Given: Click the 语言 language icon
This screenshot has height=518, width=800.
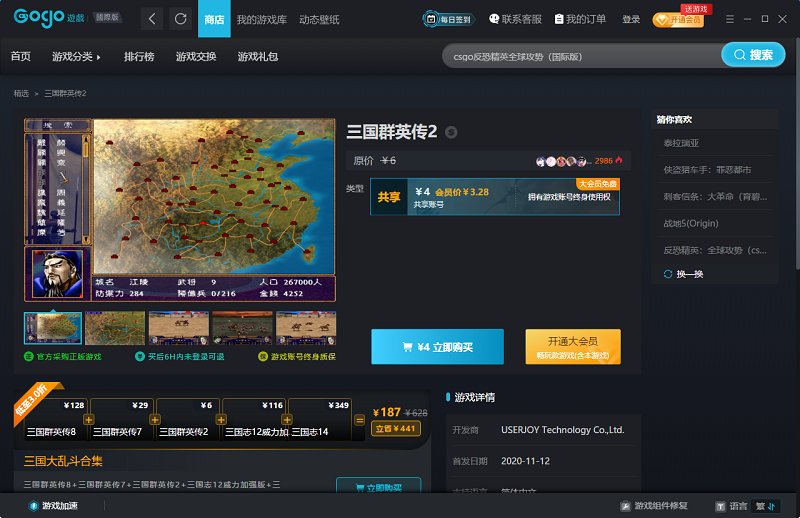Looking at the screenshot, I should click(720, 506).
